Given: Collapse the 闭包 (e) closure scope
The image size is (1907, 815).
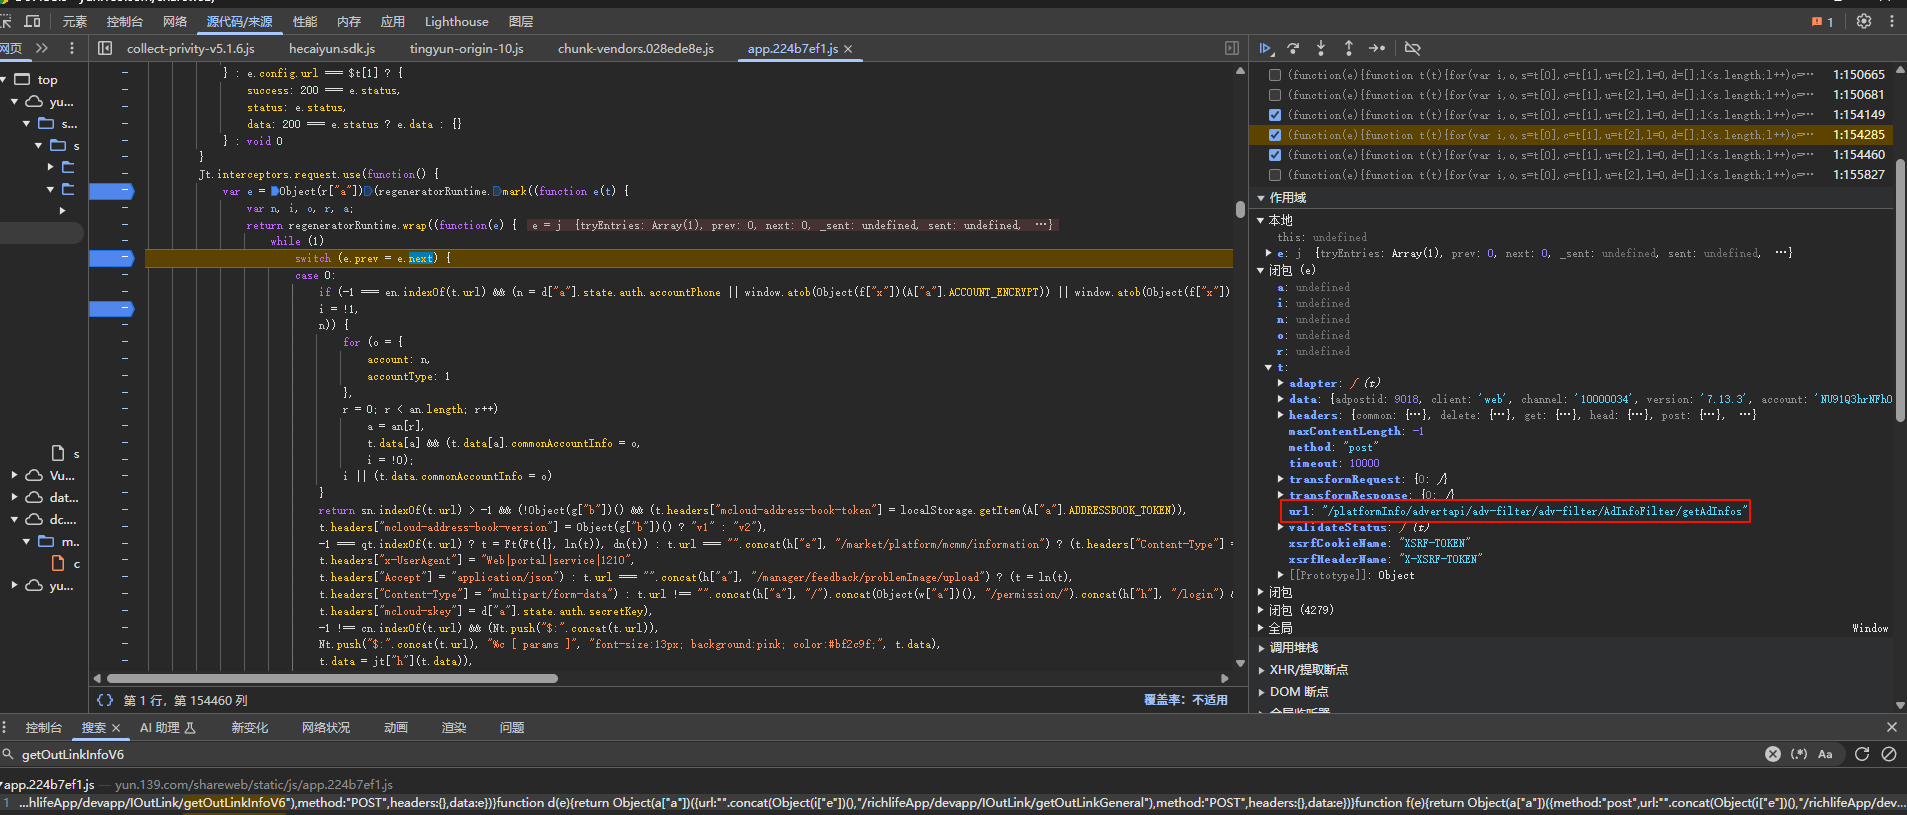Looking at the screenshot, I should 1262,271.
